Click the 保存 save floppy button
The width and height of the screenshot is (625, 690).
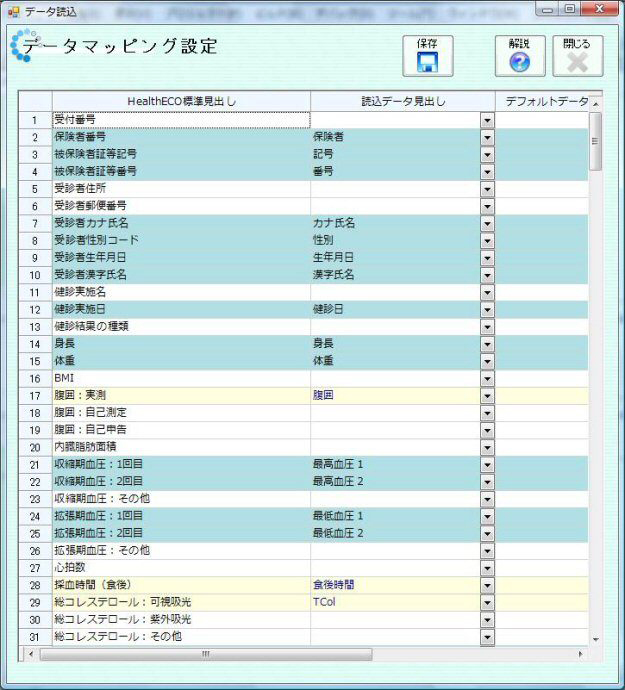point(428,56)
